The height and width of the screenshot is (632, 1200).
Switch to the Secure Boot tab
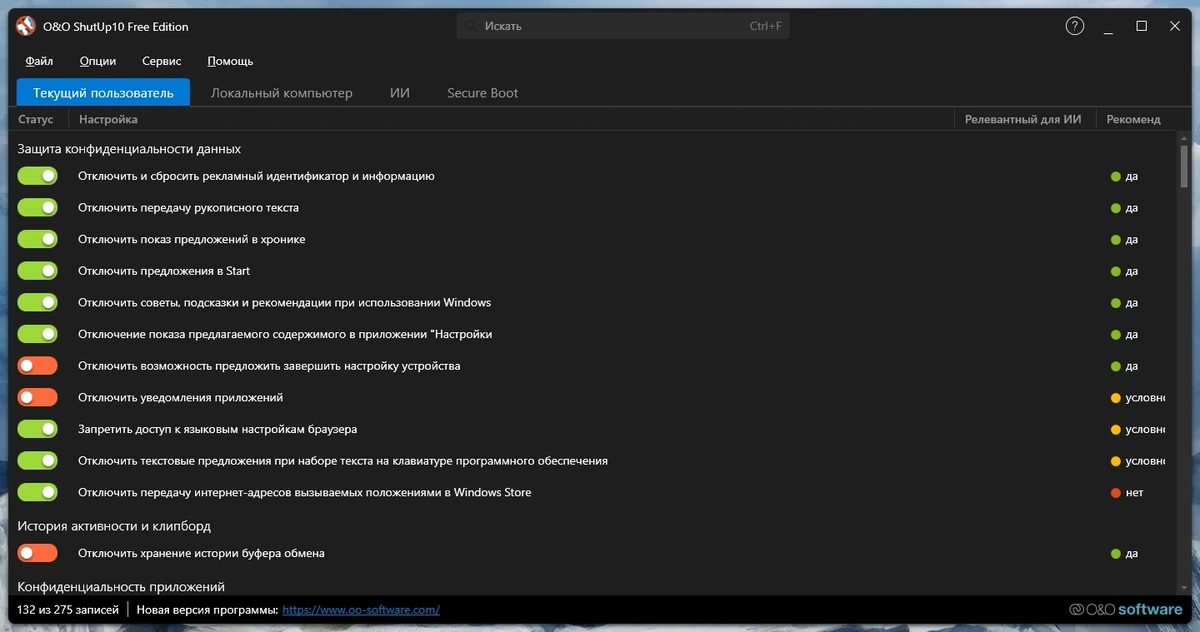483,93
